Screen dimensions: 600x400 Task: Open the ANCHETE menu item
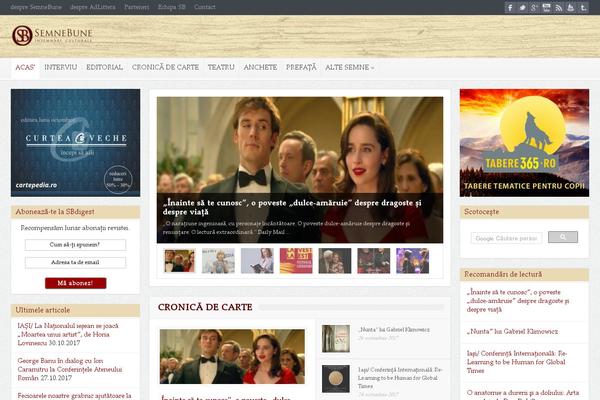pos(260,67)
